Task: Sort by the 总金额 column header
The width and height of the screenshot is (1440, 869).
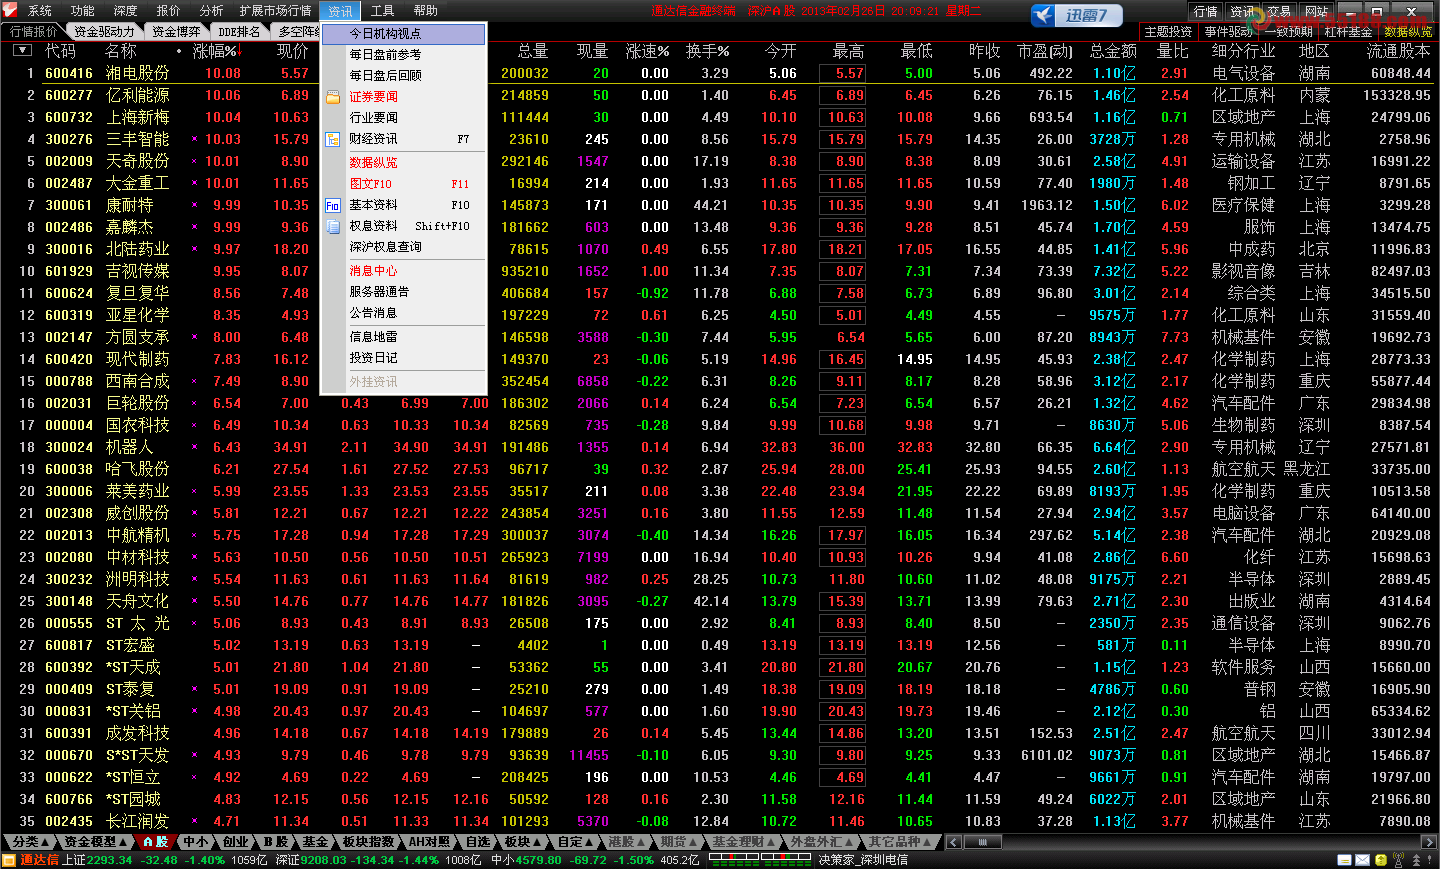Action: [x=1113, y=50]
